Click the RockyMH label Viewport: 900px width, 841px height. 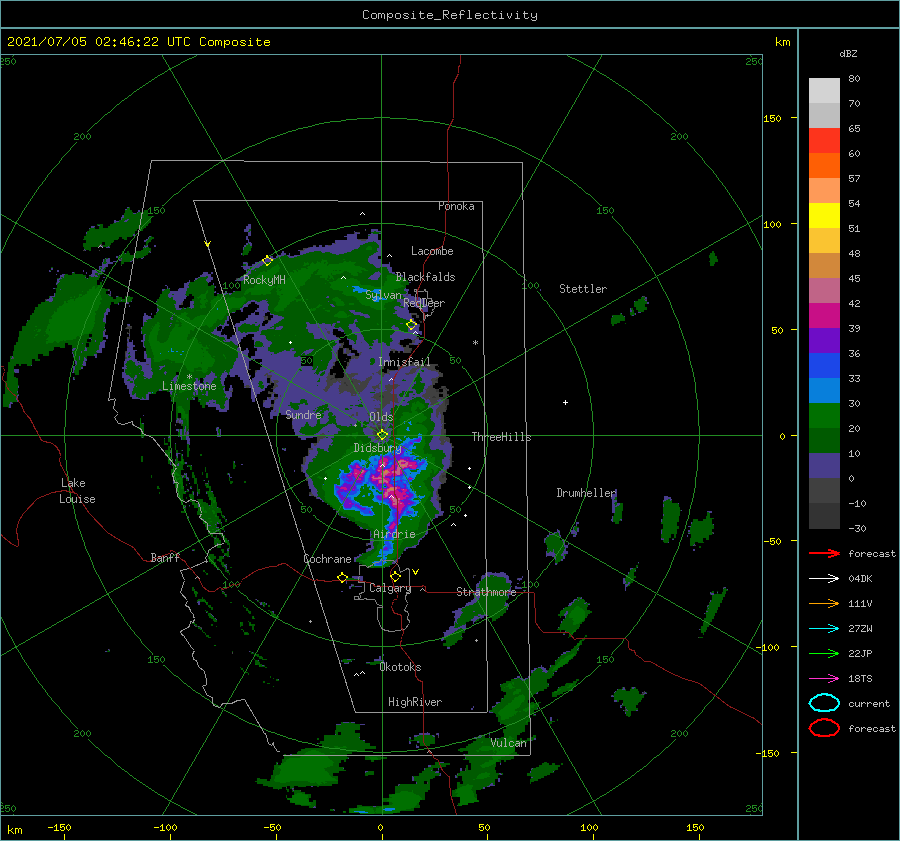(x=264, y=280)
